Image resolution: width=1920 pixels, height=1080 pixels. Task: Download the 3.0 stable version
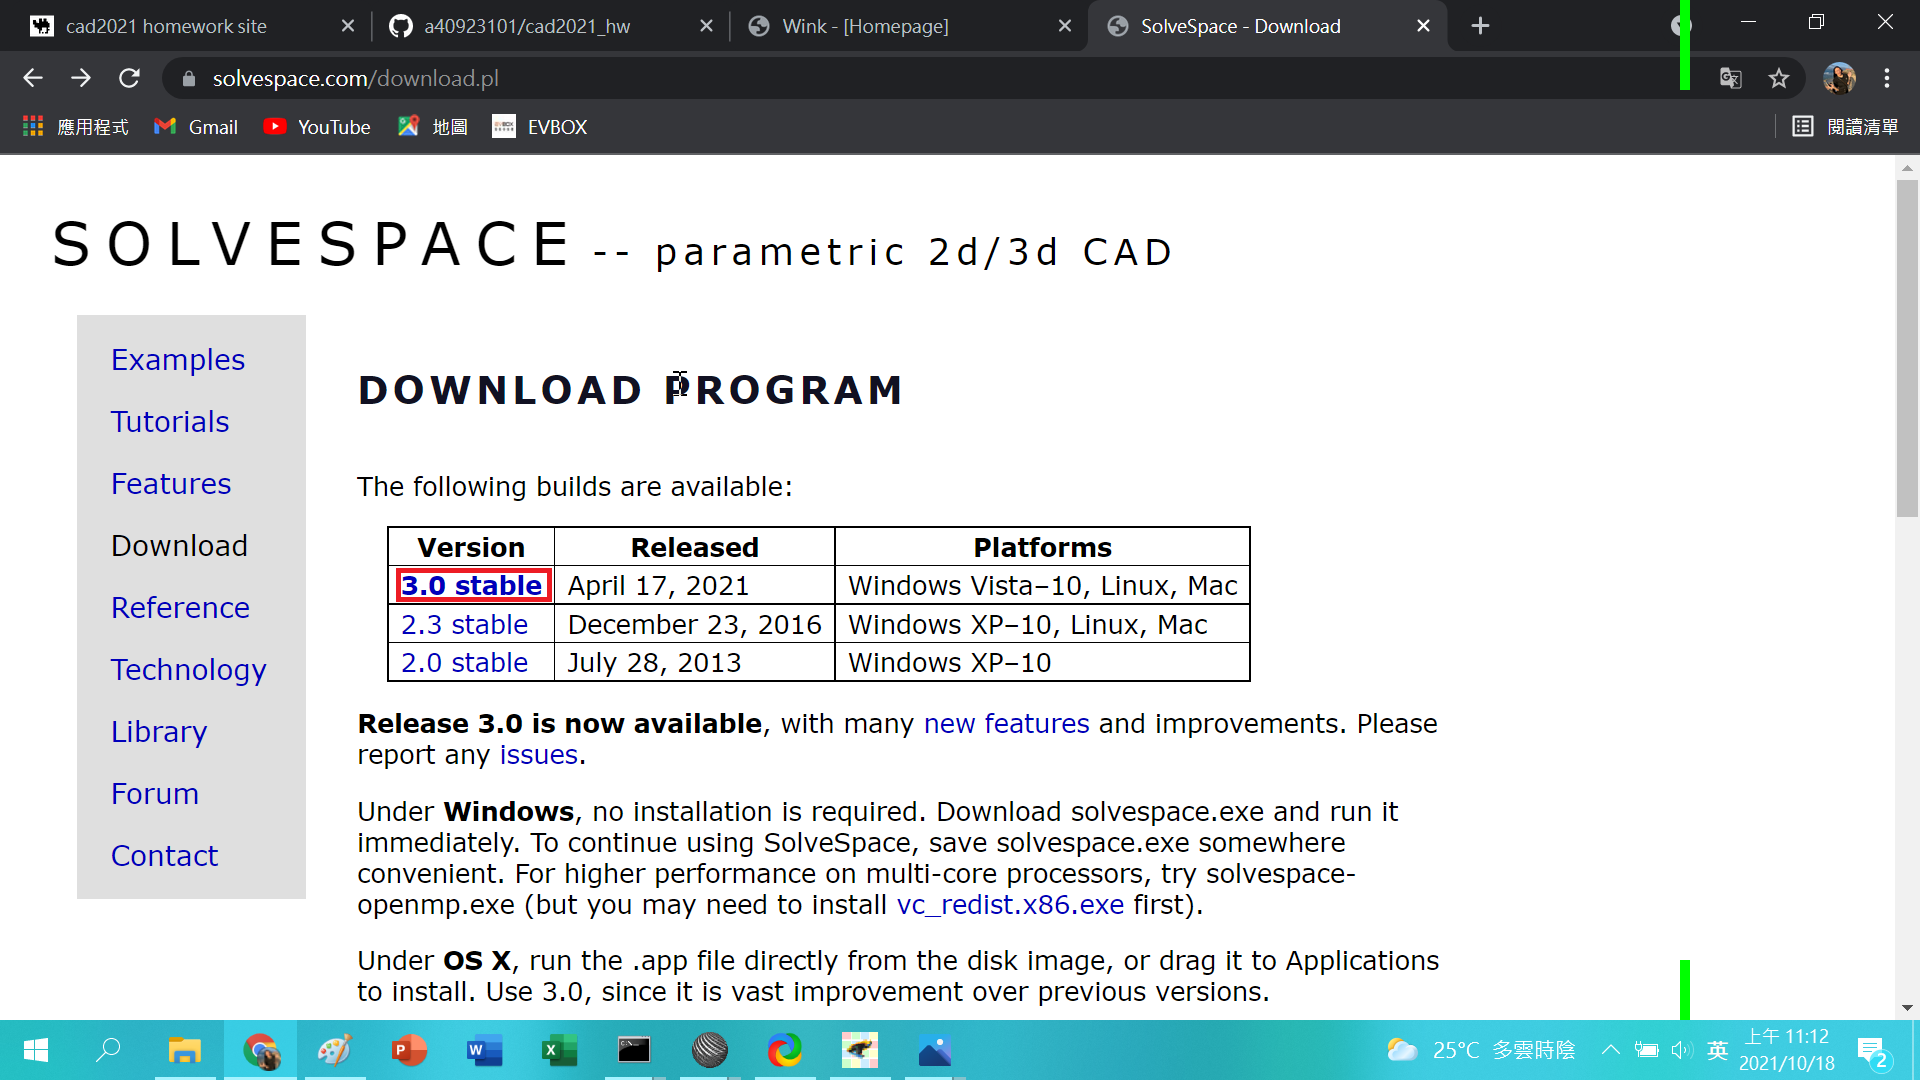point(472,586)
